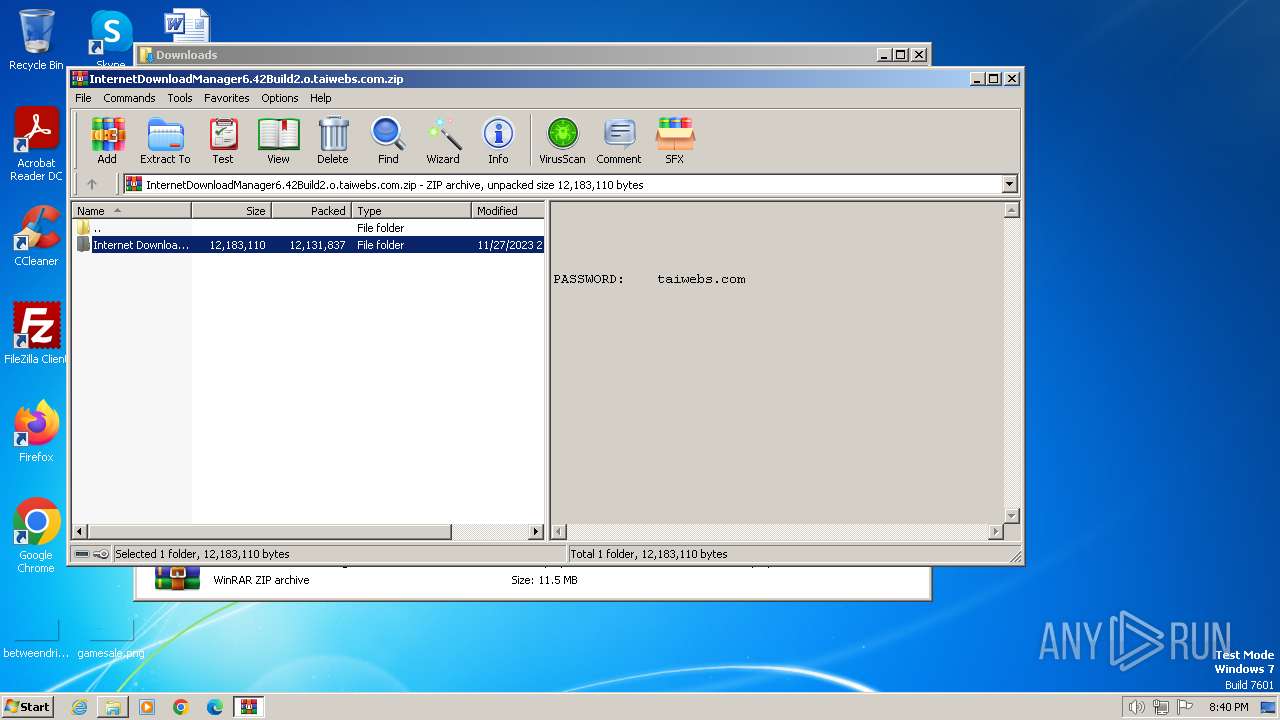Click 'WinRAR ZIP archive' in Downloads window
1280x720 pixels.
[x=261, y=580]
